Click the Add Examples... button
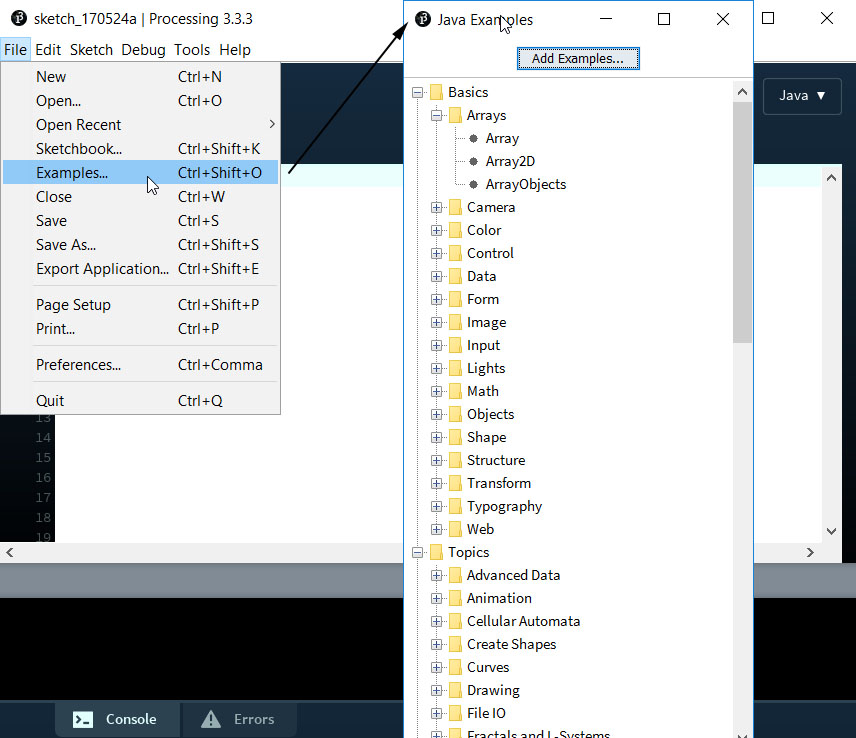The height and width of the screenshot is (738, 856). click(578, 58)
